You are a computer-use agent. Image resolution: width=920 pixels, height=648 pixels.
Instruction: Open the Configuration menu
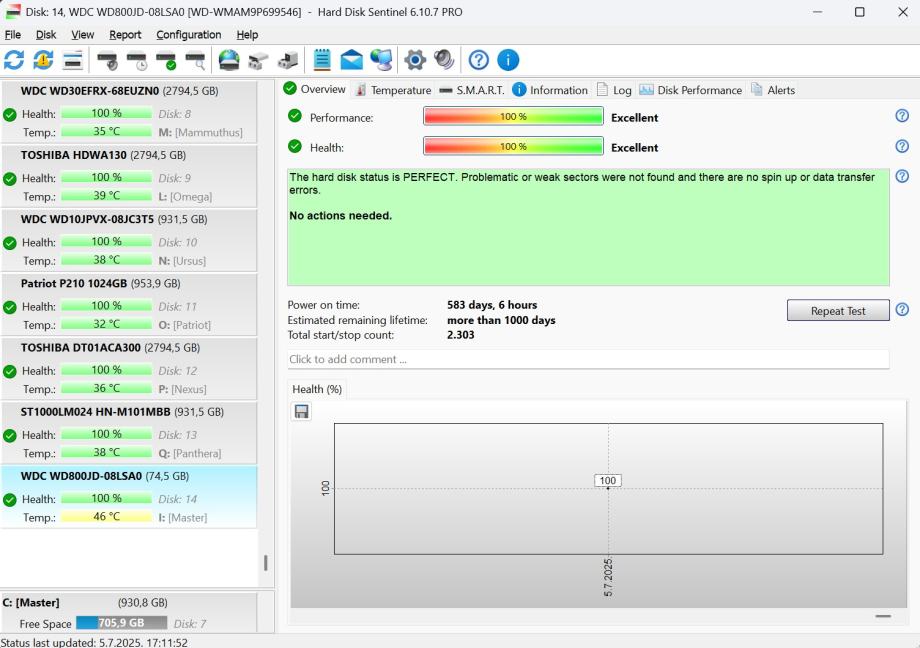[188, 35]
